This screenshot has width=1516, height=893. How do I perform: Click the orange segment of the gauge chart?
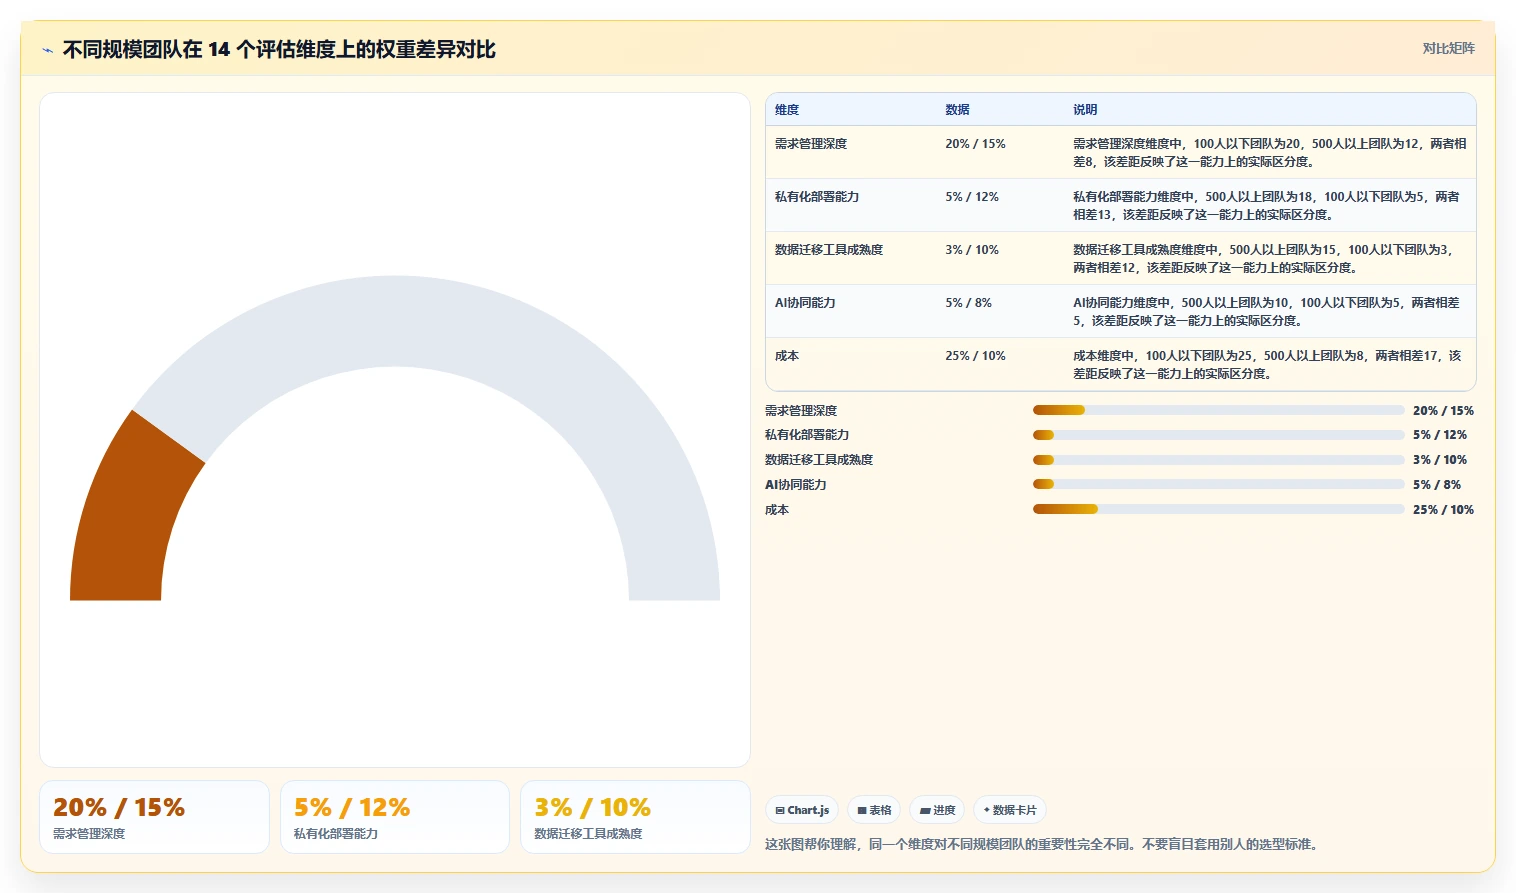coord(130,515)
